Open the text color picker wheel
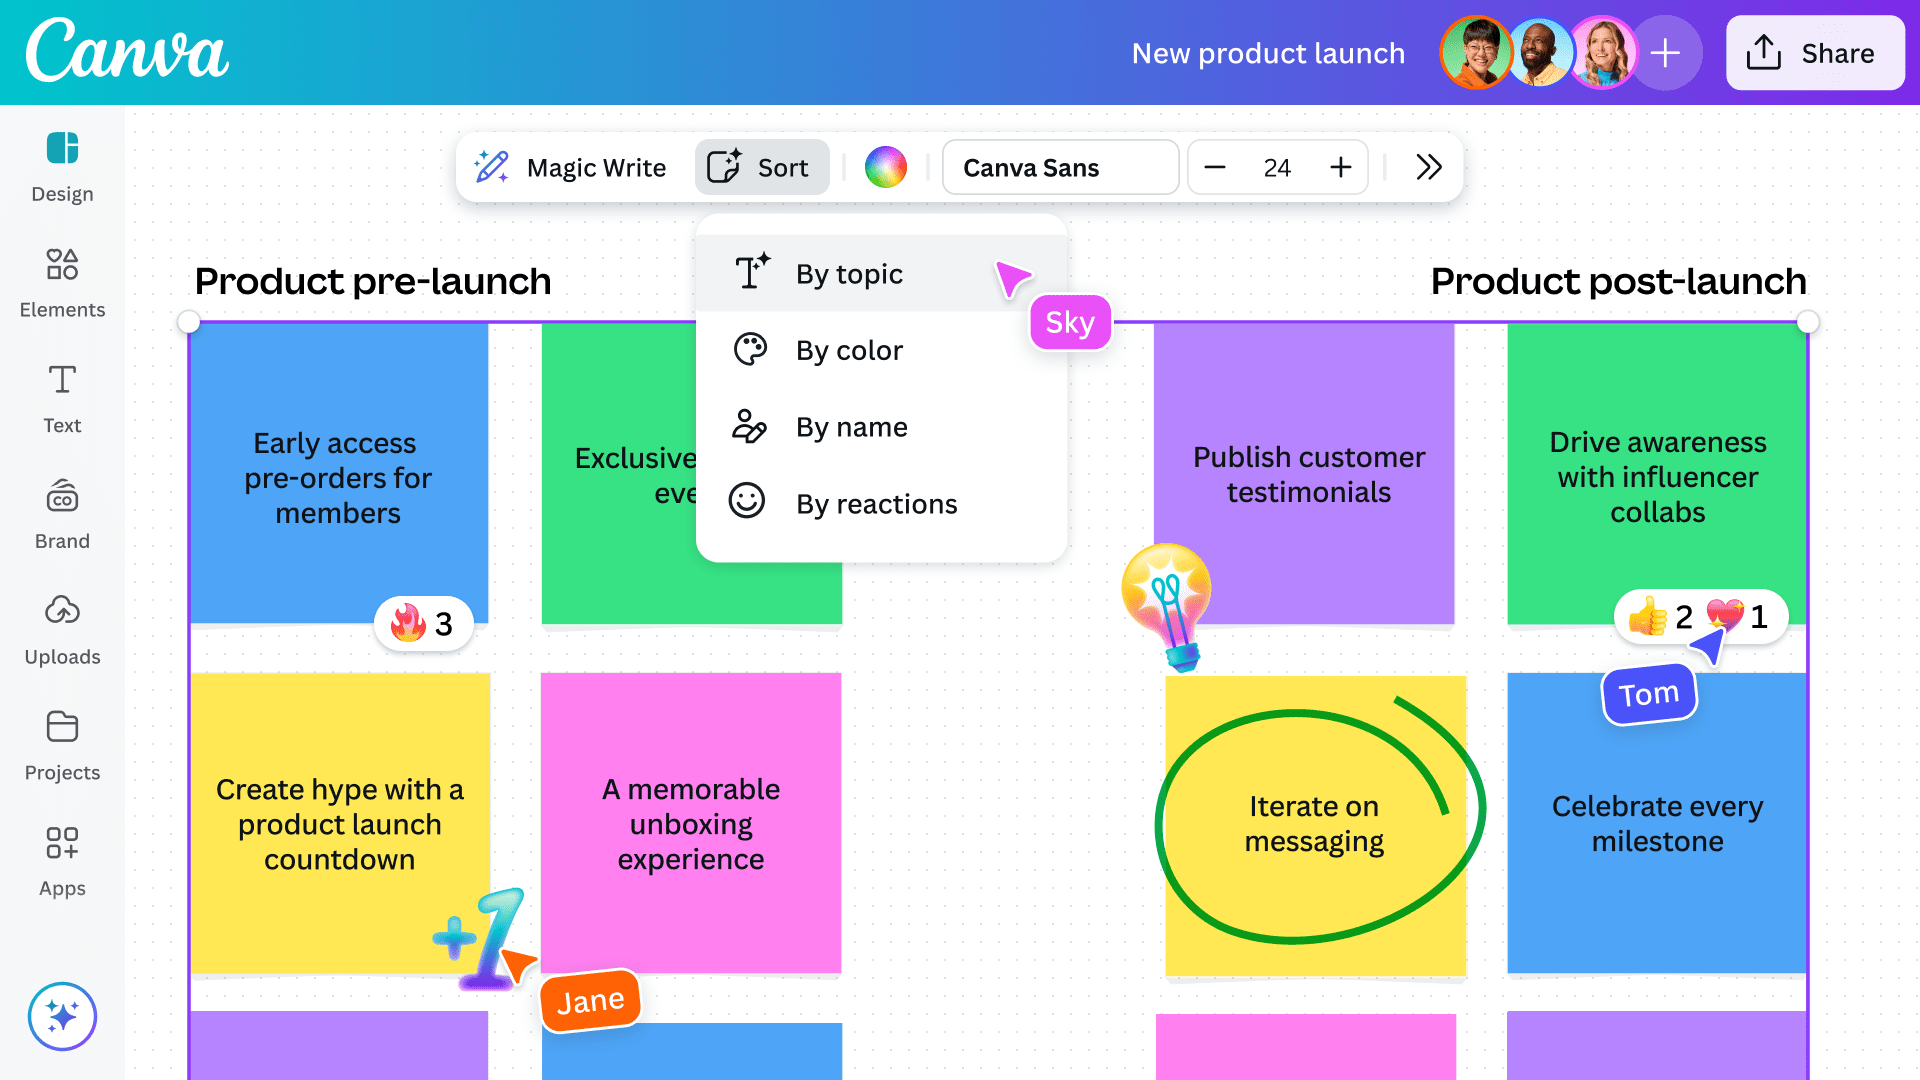1920x1080 pixels. click(x=884, y=167)
